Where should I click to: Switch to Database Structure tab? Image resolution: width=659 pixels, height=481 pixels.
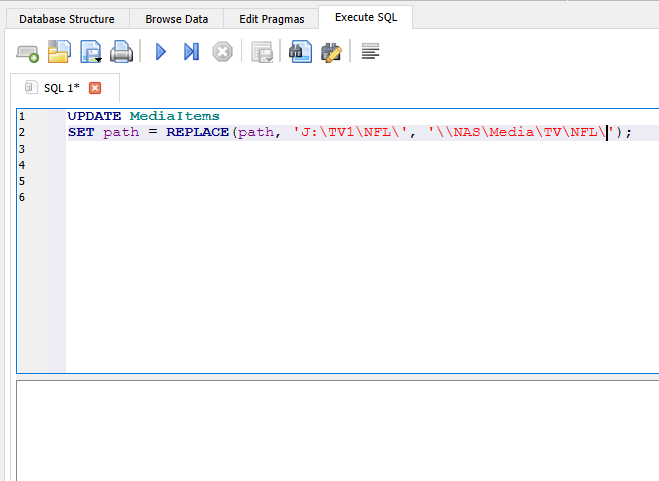point(67,19)
